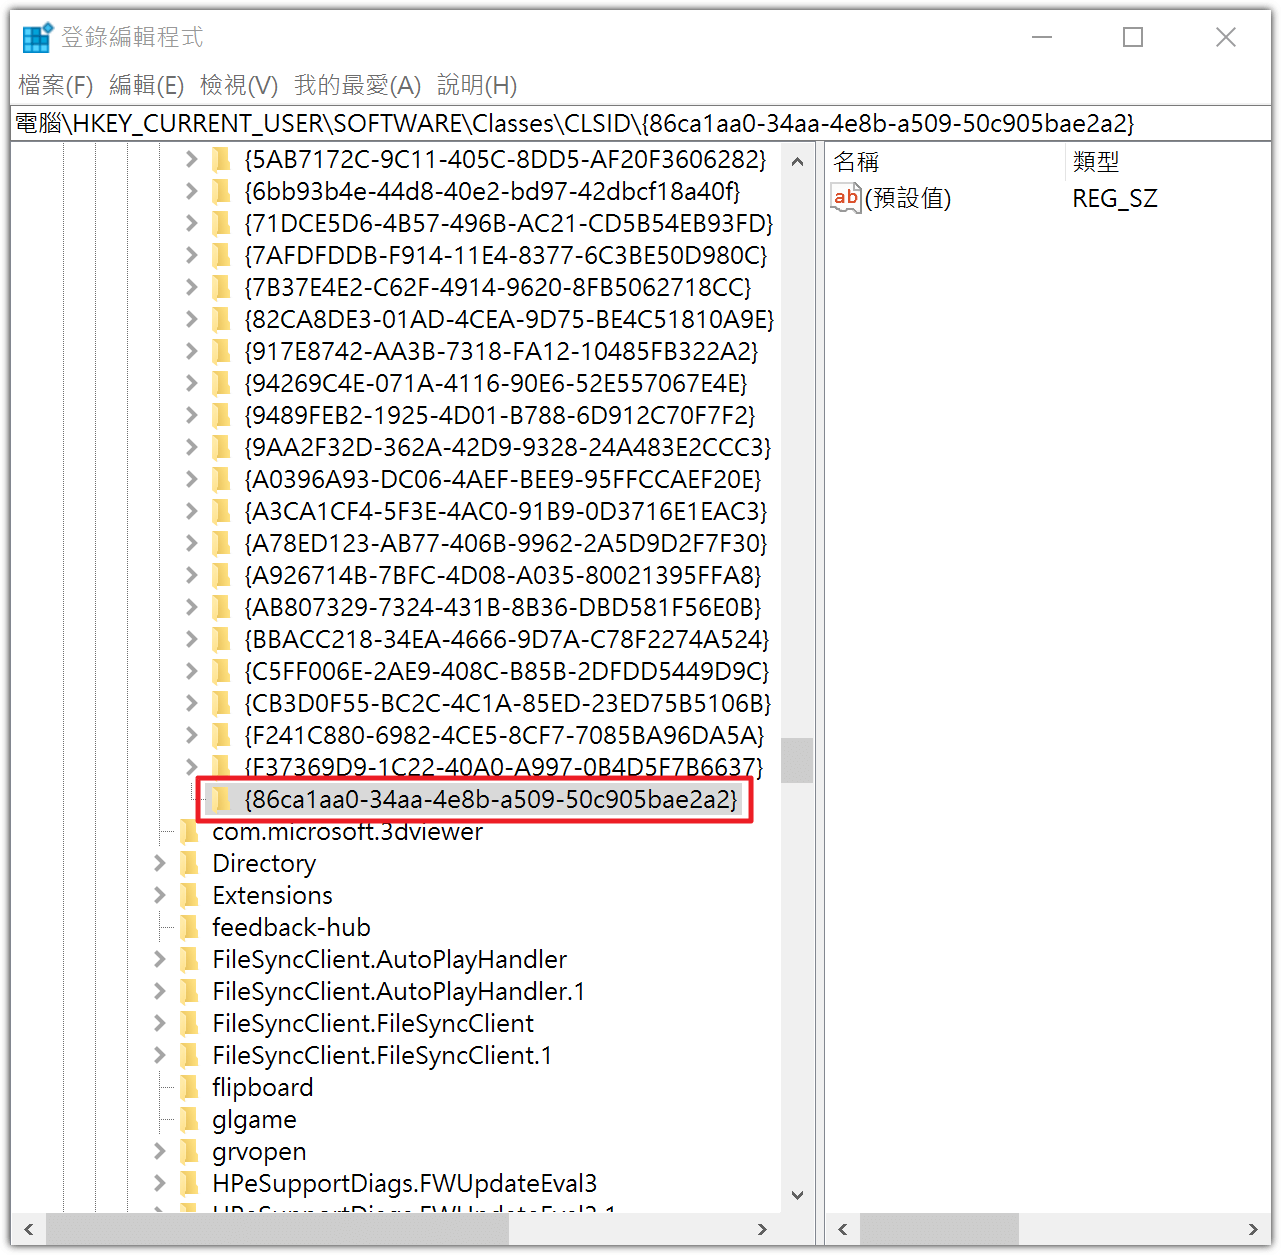Click the folder icon of {5AB7172C-9C11-405C-8DD5-AF20F3606282}
Image resolution: width=1281 pixels, height=1255 pixels.
click(x=221, y=159)
